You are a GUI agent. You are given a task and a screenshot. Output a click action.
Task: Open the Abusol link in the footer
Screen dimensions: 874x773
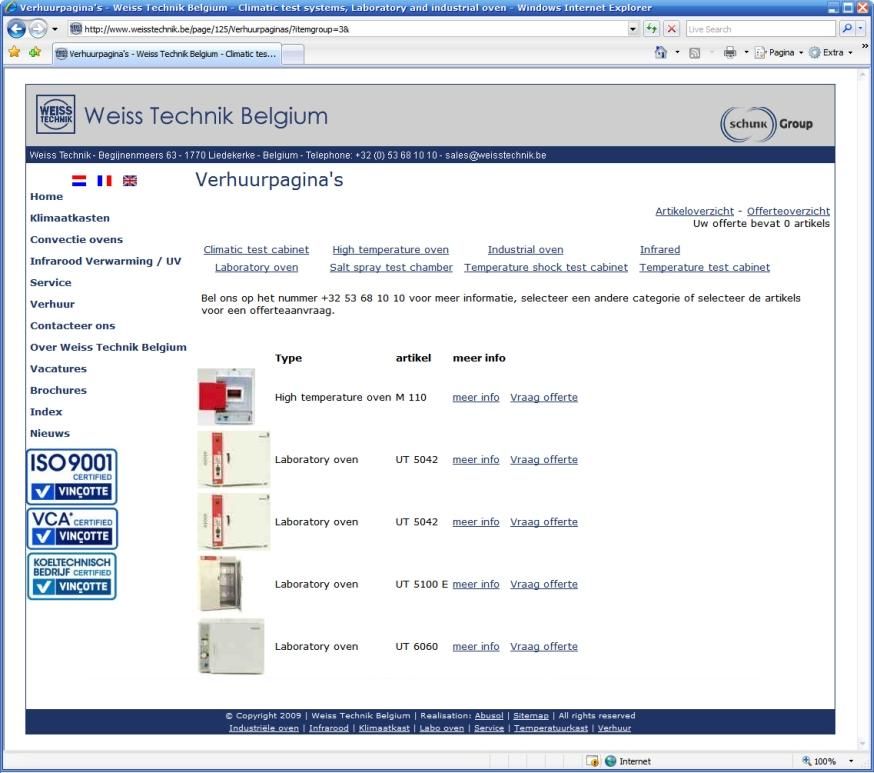pos(489,716)
